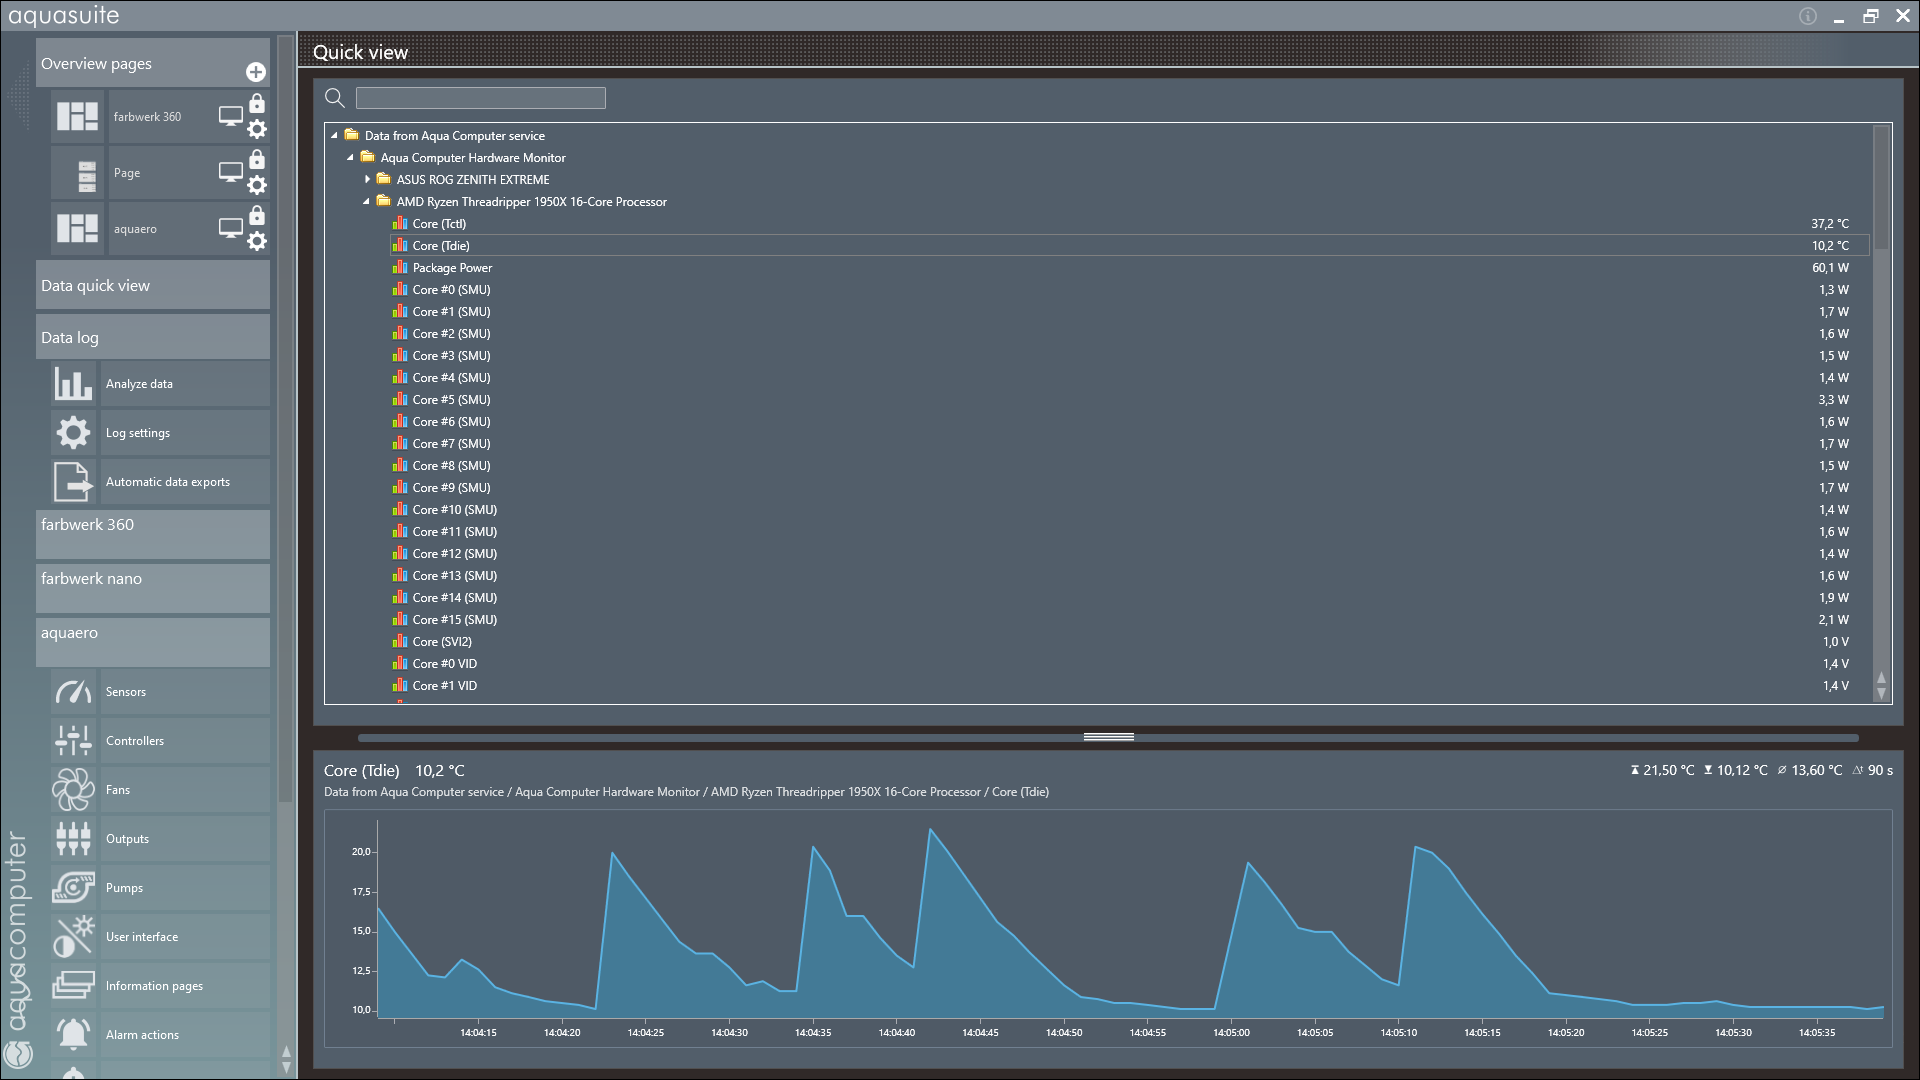This screenshot has height=1080, width=1920.
Task: Open Automatic data exports icon
Action: pos(73,482)
